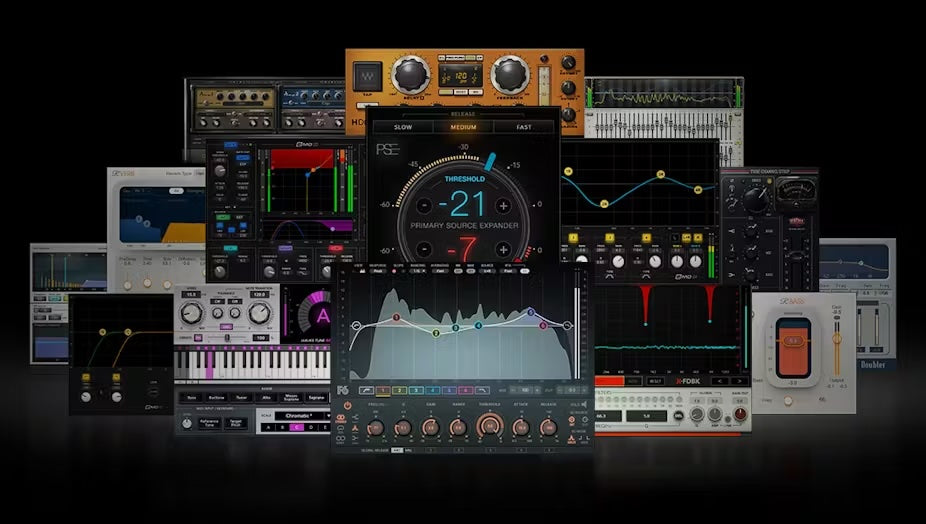Select the Slow release option
This screenshot has height=524, width=926.
[403, 127]
